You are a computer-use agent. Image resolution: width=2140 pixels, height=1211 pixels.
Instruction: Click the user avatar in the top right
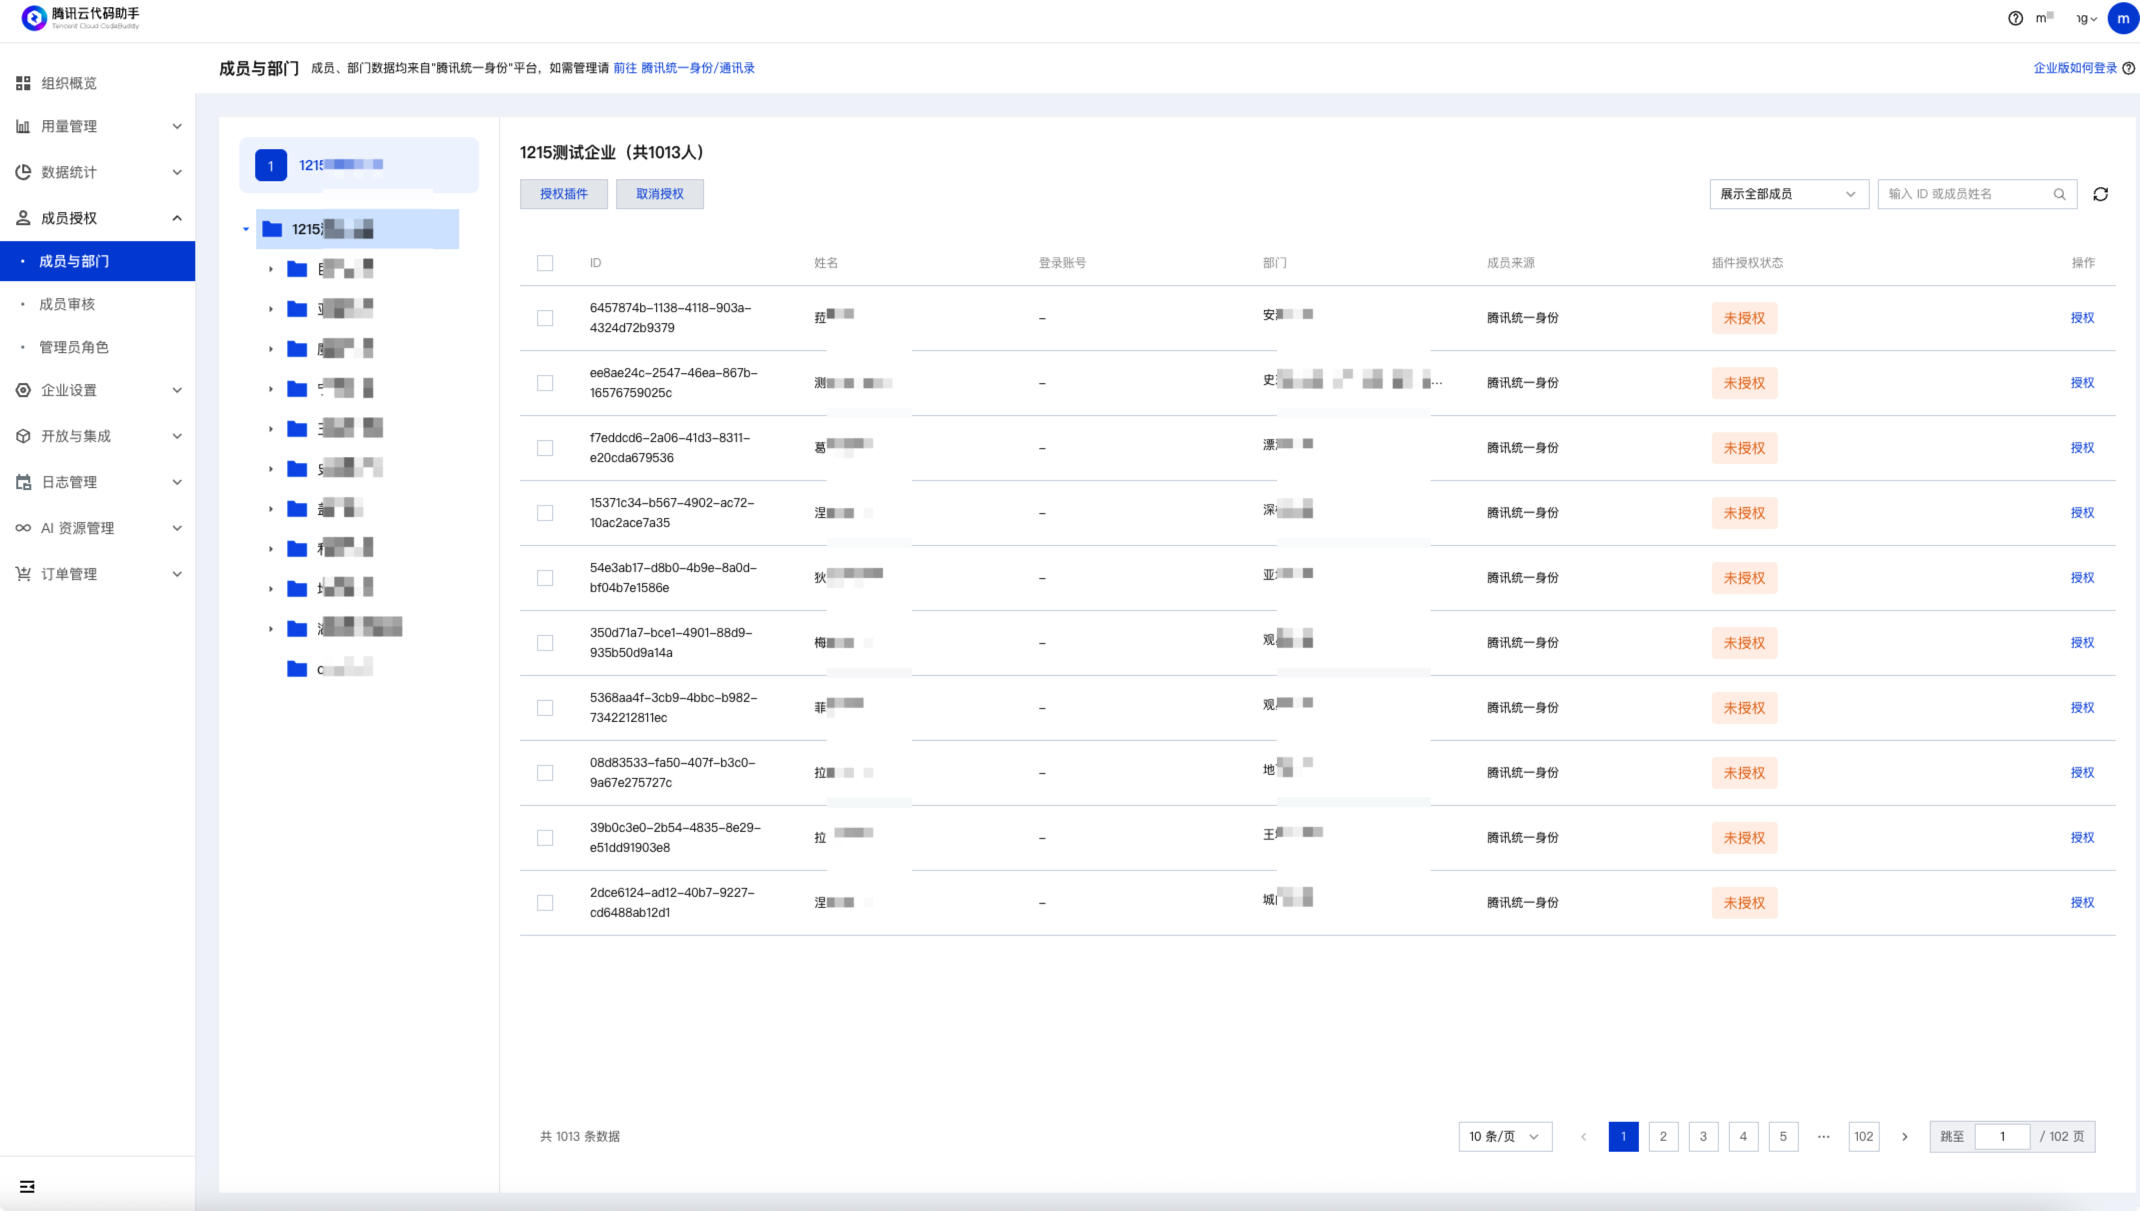[x=2122, y=18]
